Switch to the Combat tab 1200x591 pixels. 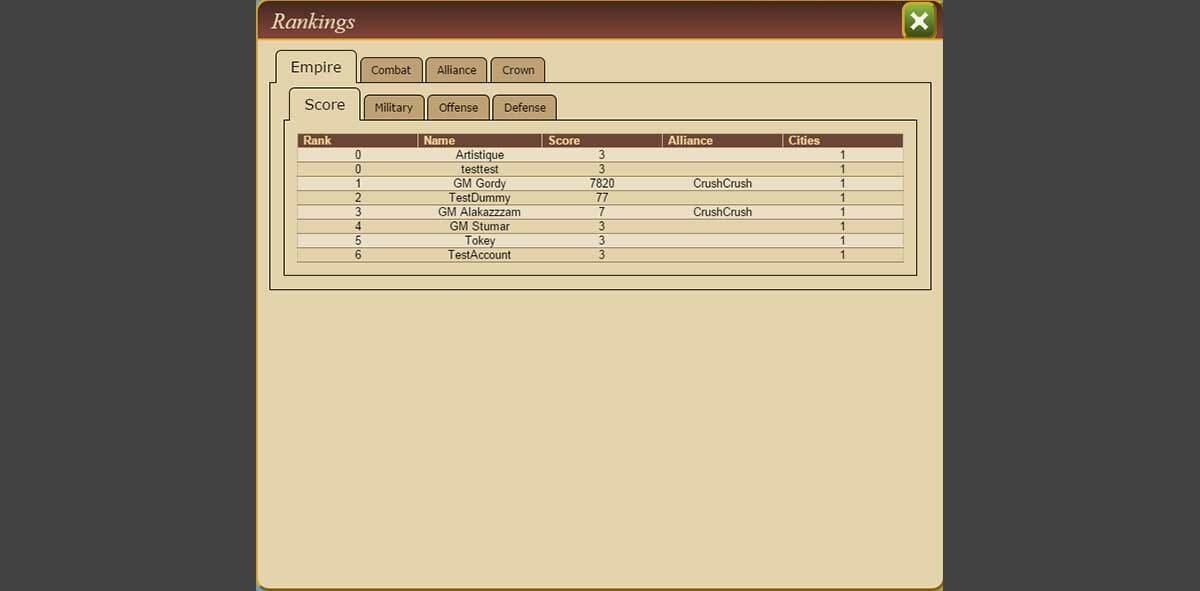pos(391,70)
